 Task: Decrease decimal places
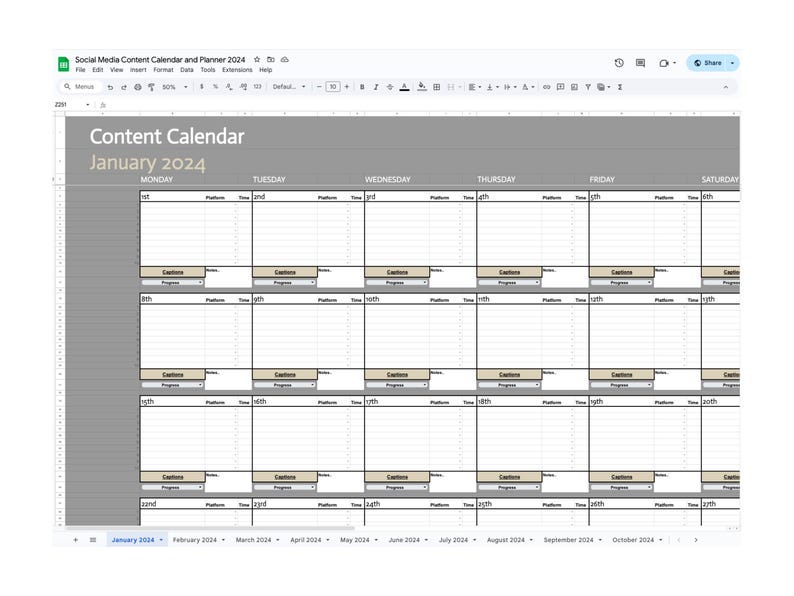click(x=229, y=87)
